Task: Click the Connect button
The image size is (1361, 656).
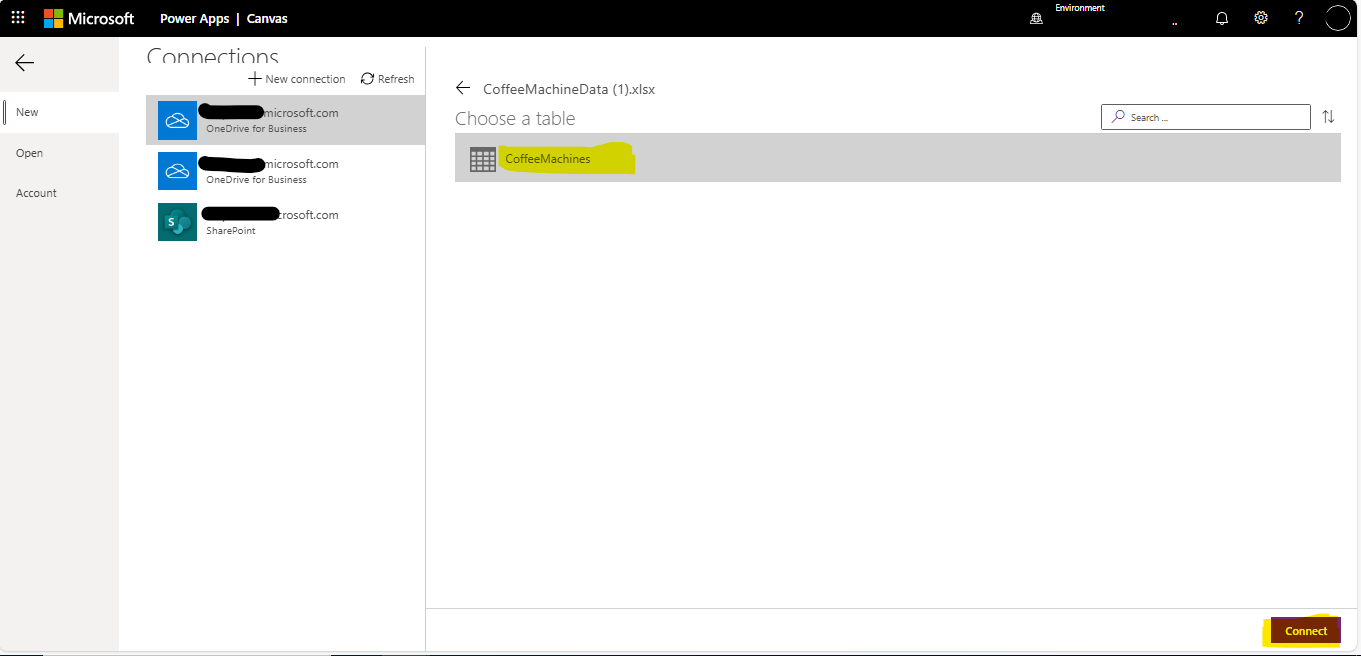Action: [x=1306, y=631]
